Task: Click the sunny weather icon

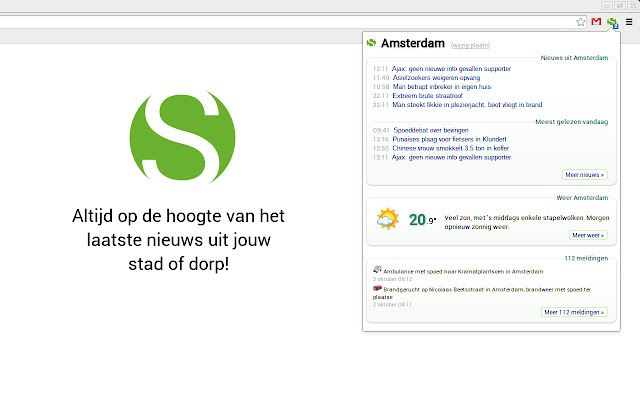Action: point(387,219)
